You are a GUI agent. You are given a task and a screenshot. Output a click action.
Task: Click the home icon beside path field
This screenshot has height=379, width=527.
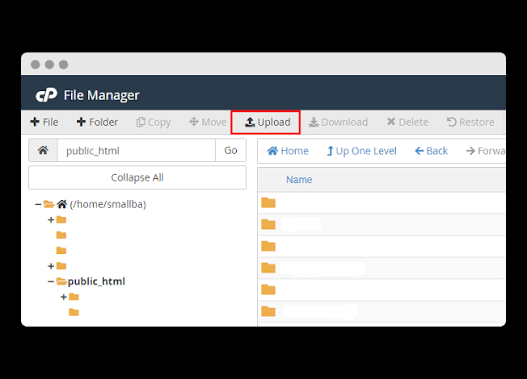[43, 150]
